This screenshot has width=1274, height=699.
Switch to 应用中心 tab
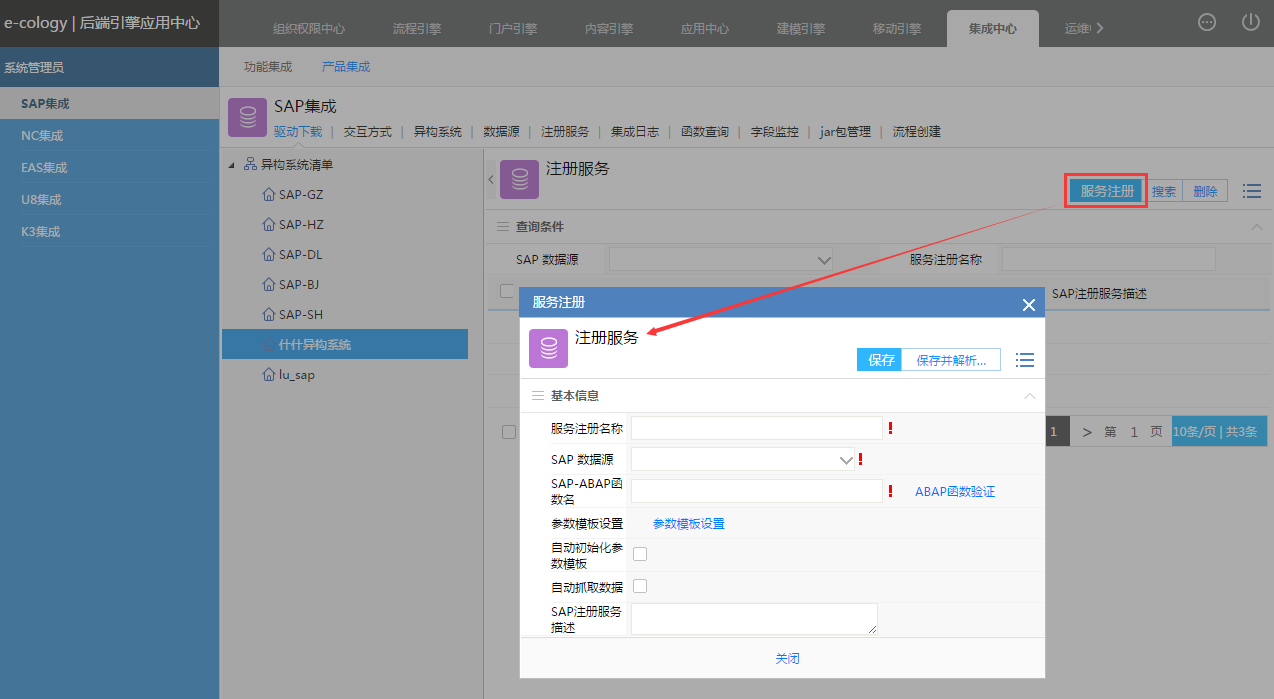point(705,29)
